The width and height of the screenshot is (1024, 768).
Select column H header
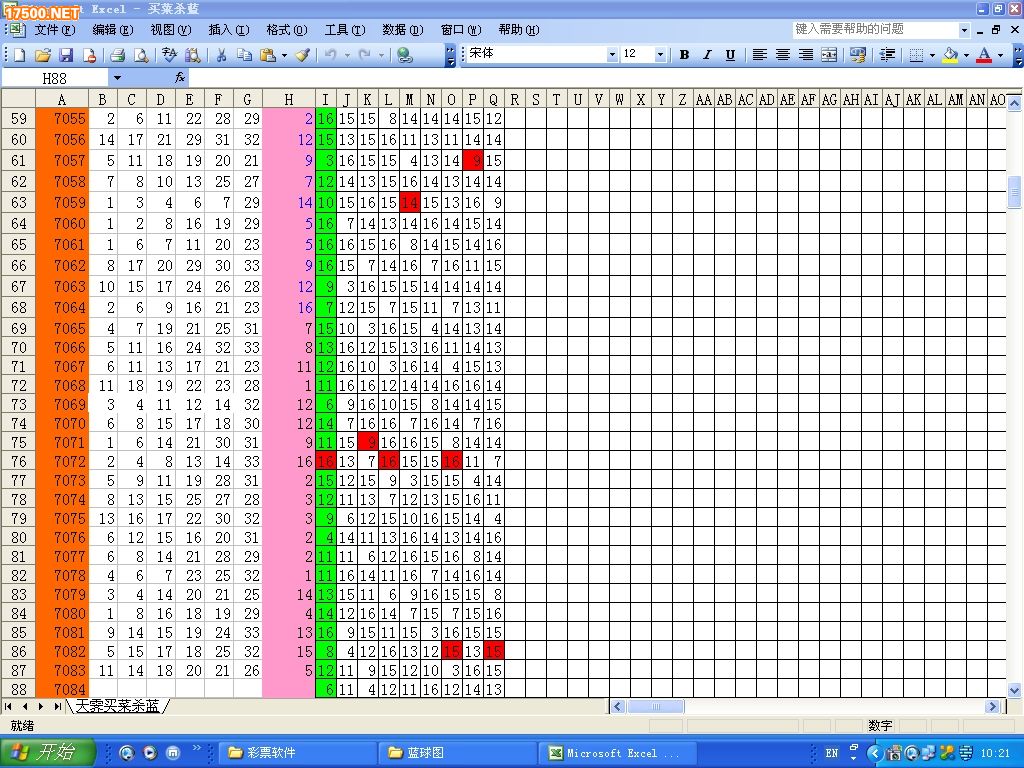click(x=289, y=99)
